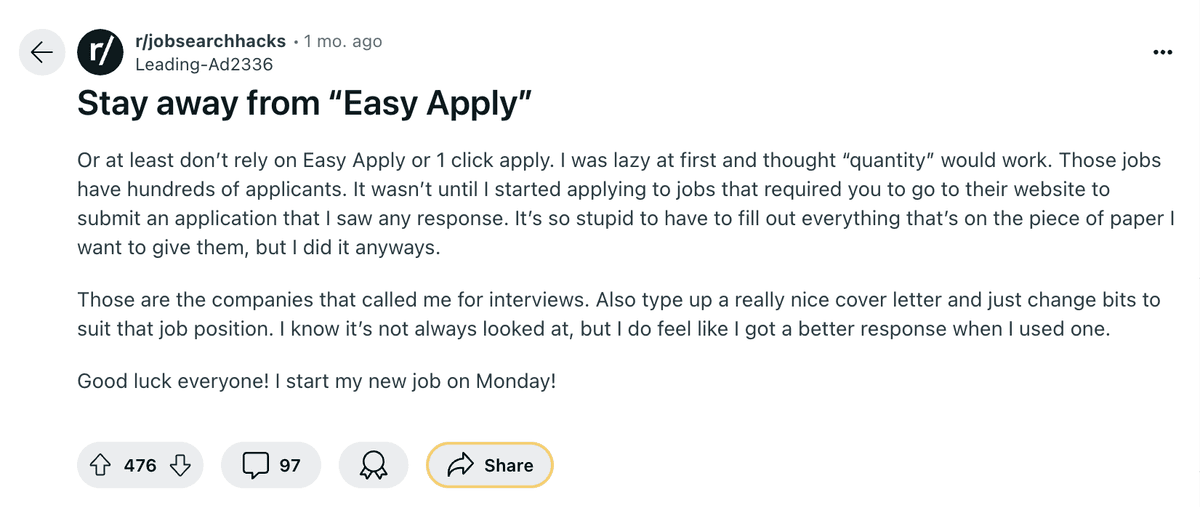
Task: Click the "Good luck everyone!" line
Action: click(315, 382)
